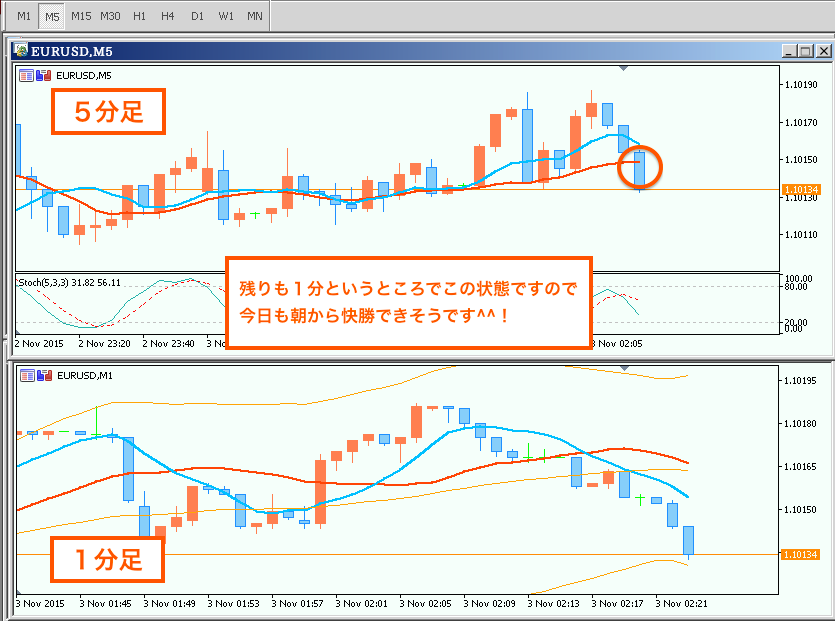The width and height of the screenshot is (835, 621).
Task: Click the orange-circled candle on M5 chart
Action: pyautogui.click(x=639, y=167)
